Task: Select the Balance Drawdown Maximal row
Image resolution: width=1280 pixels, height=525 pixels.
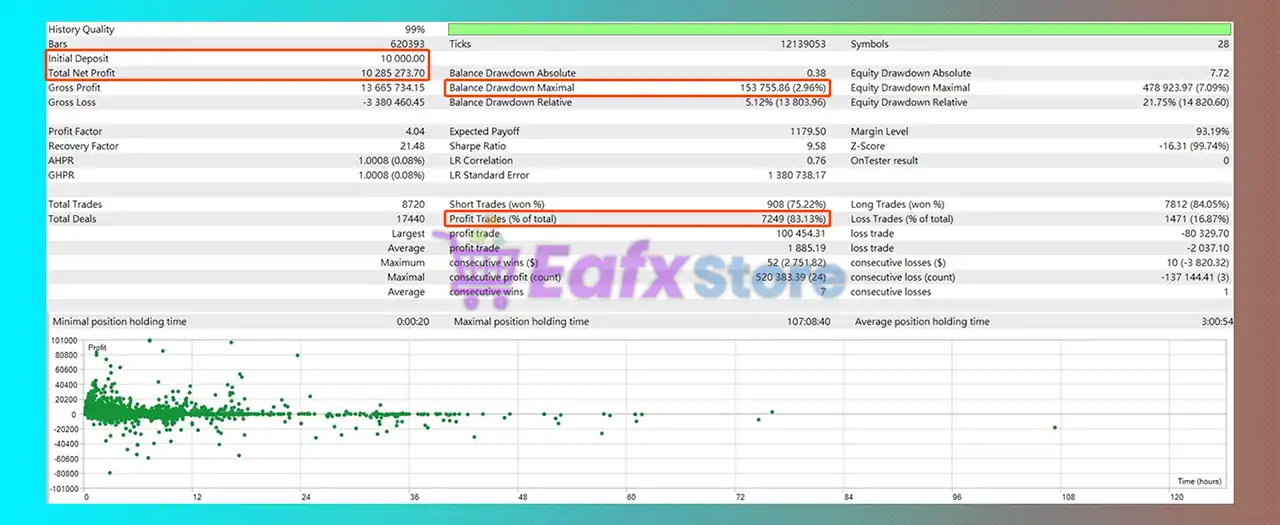Action: (x=637, y=88)
